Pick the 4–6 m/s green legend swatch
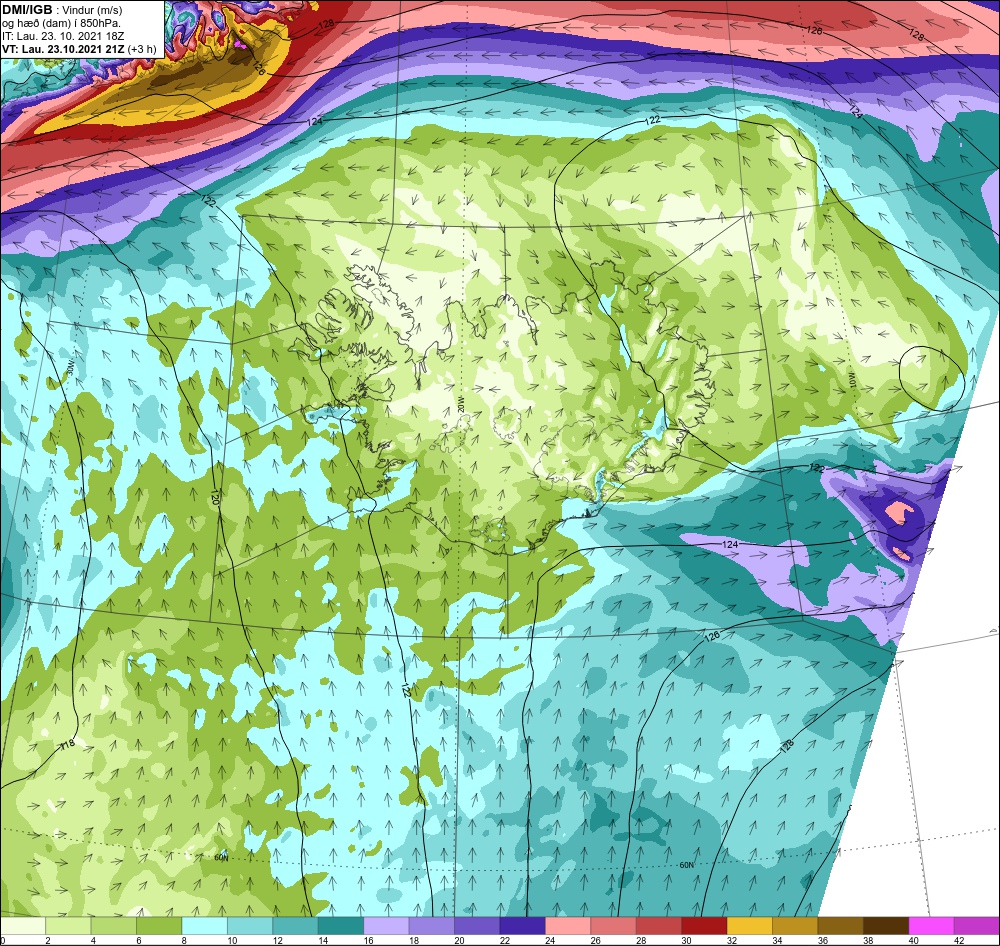1000x946 pixels. 114,926
